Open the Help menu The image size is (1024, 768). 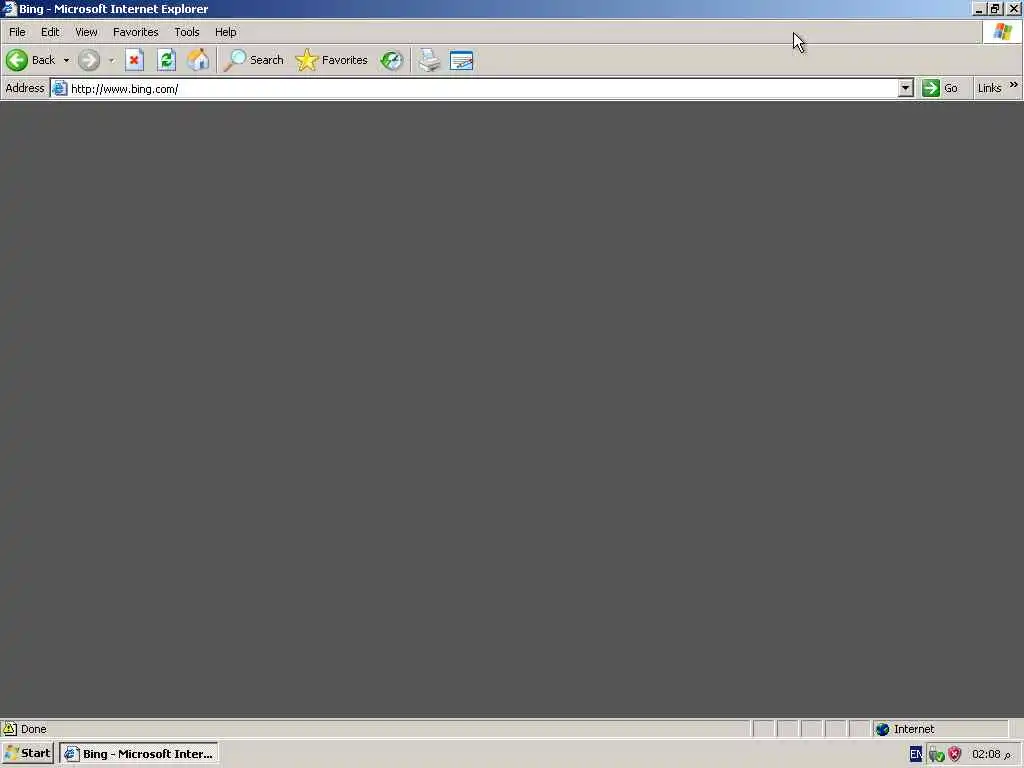(225, 32)
